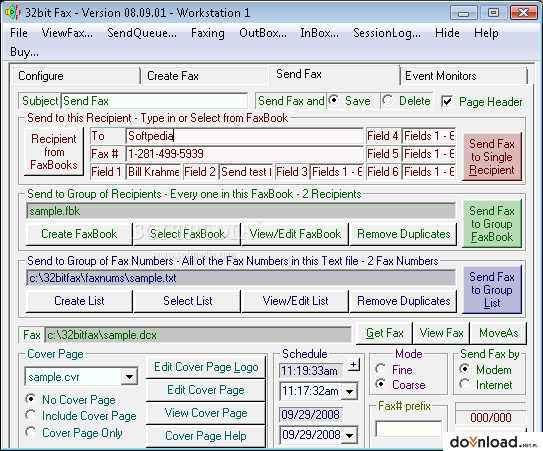543x451 pixels.
Task: Click the View Cover Page button
Action: [x=206, y=413]
